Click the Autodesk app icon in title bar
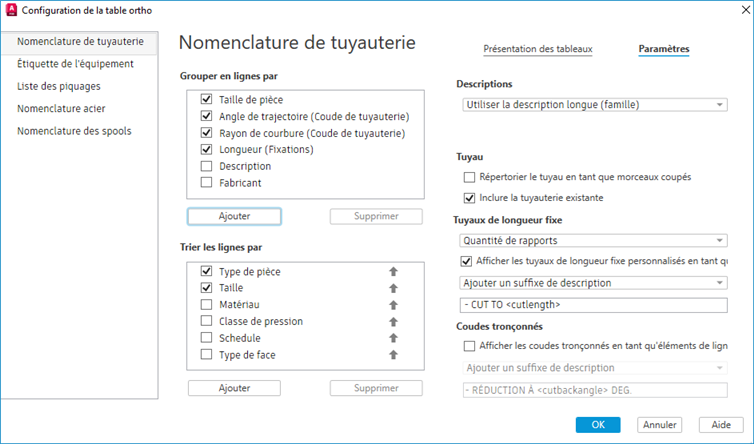The height and width of the screenshot is (444, 754). click(x=12, y=11)
